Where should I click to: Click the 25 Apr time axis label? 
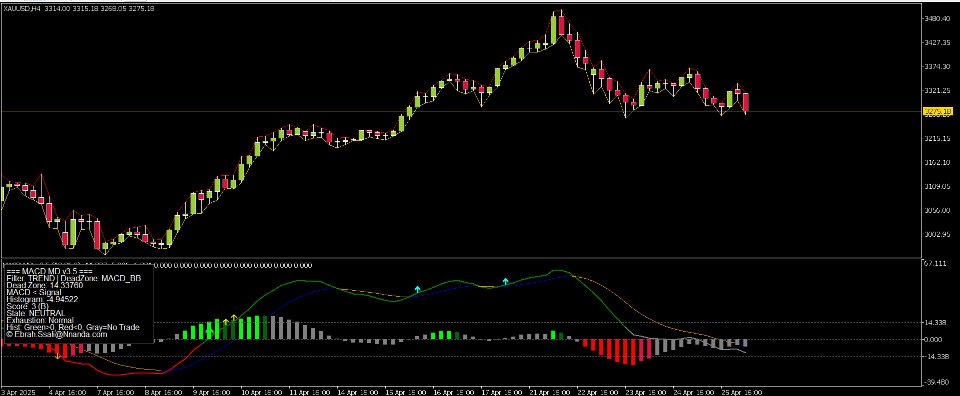pyautogui.click(x=741, y=392)
